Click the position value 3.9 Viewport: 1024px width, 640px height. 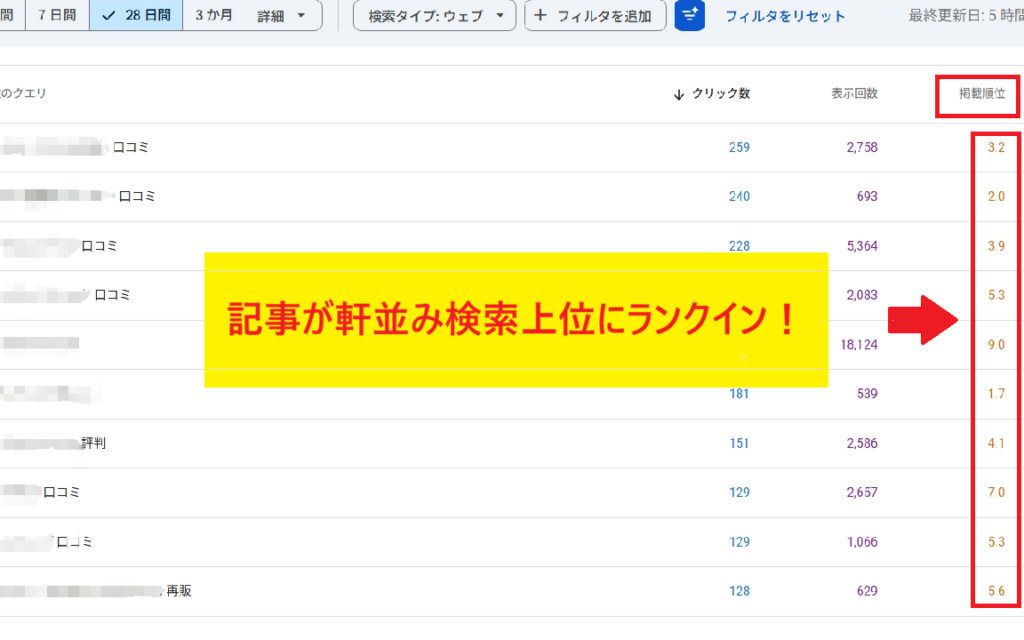coord(996,246)
